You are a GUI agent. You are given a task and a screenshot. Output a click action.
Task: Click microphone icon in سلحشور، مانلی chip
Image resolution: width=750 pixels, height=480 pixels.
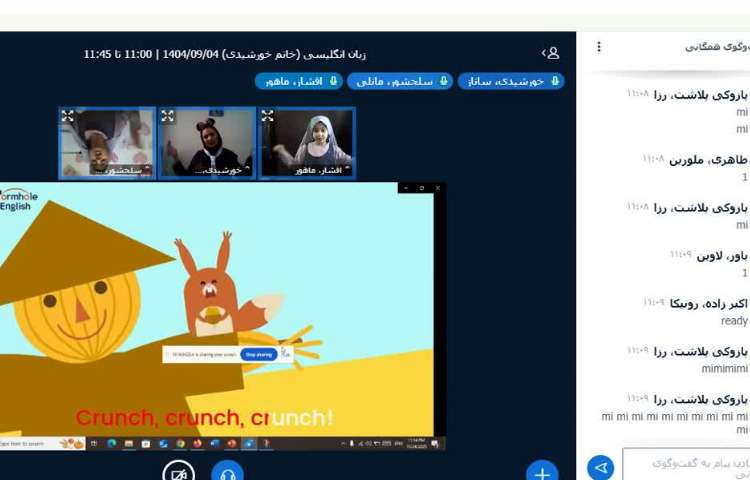[443, 81]
